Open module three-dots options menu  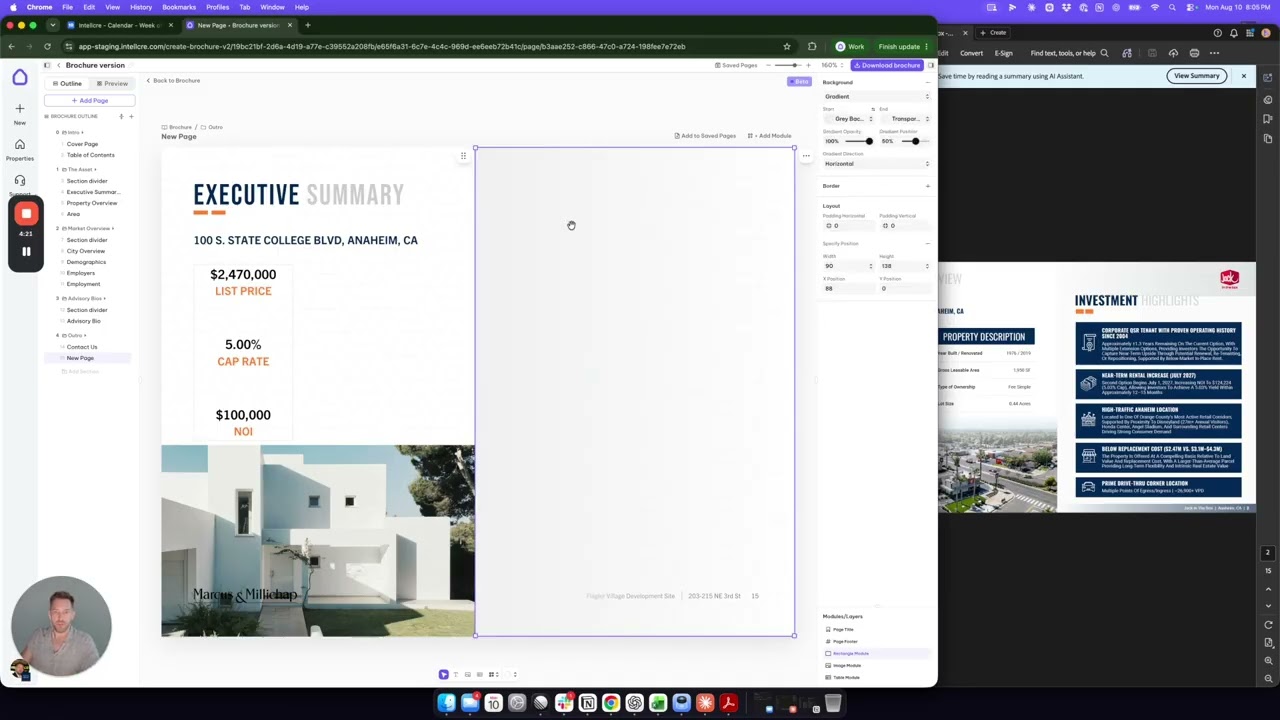pyautogui.click(x=806, y=156)
